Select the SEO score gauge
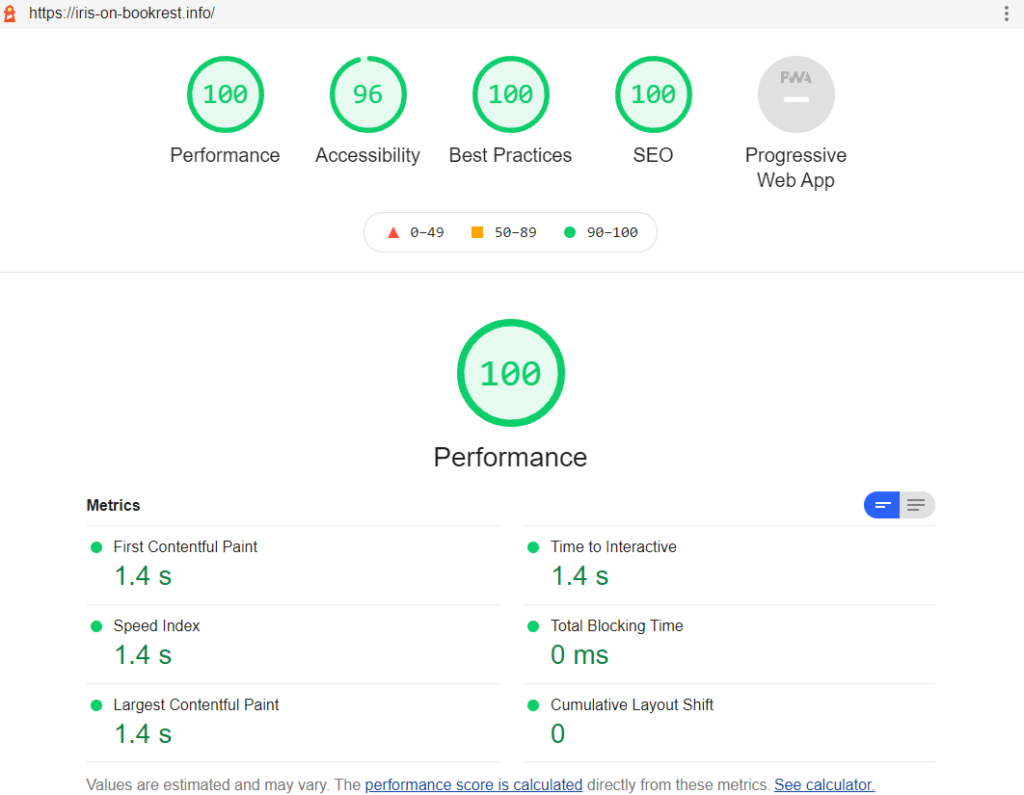Viewport: 1024px width, 795px height. [653, 95]
